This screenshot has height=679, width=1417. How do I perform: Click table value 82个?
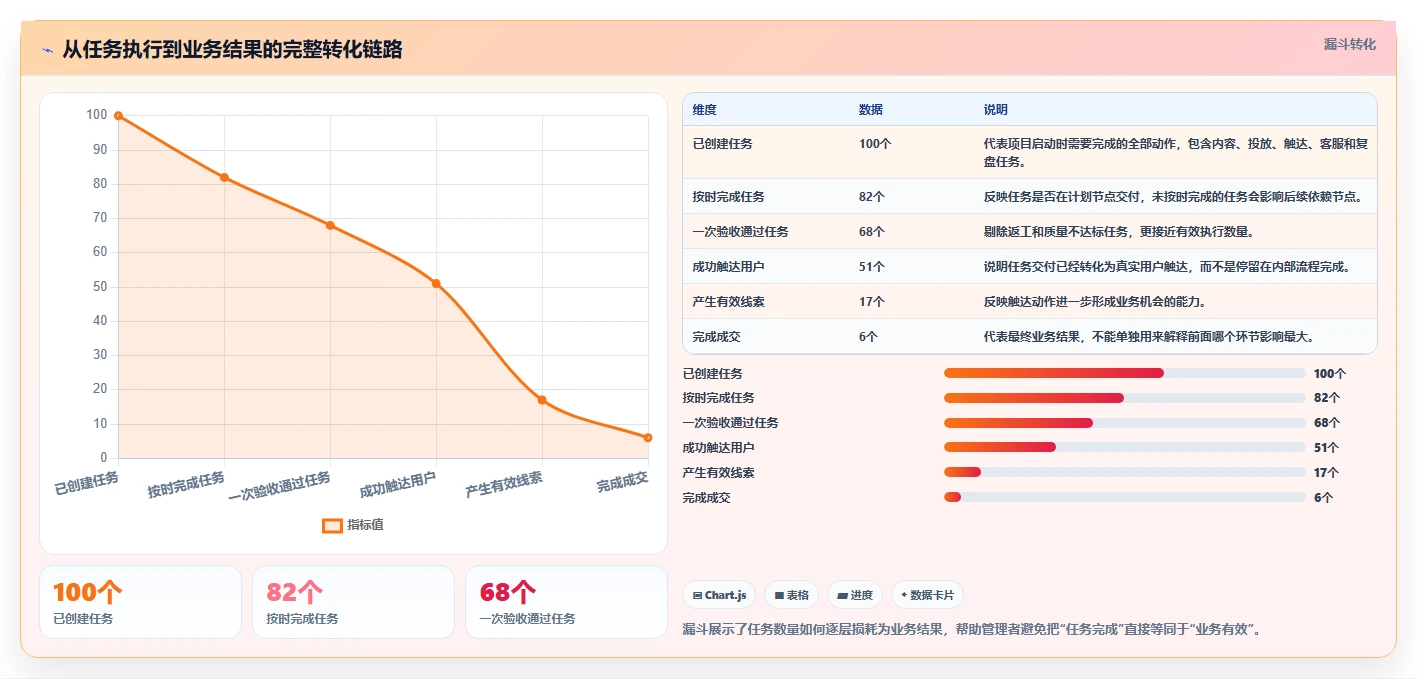click(872, 197)
